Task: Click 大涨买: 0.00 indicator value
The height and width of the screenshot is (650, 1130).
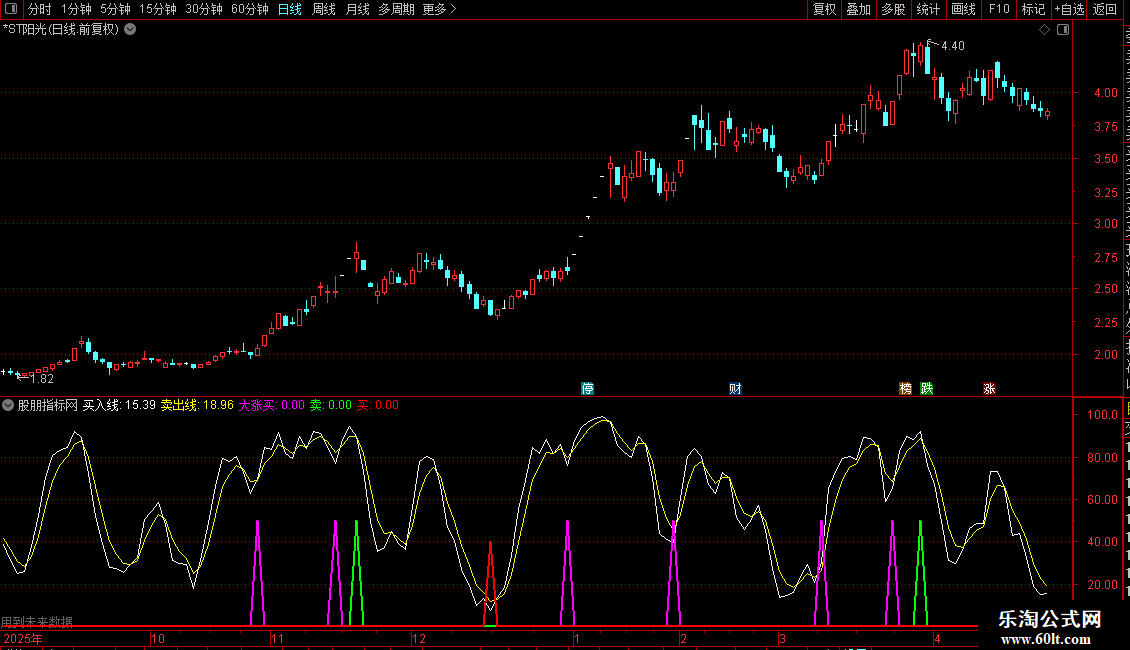Action: [272, 405]
